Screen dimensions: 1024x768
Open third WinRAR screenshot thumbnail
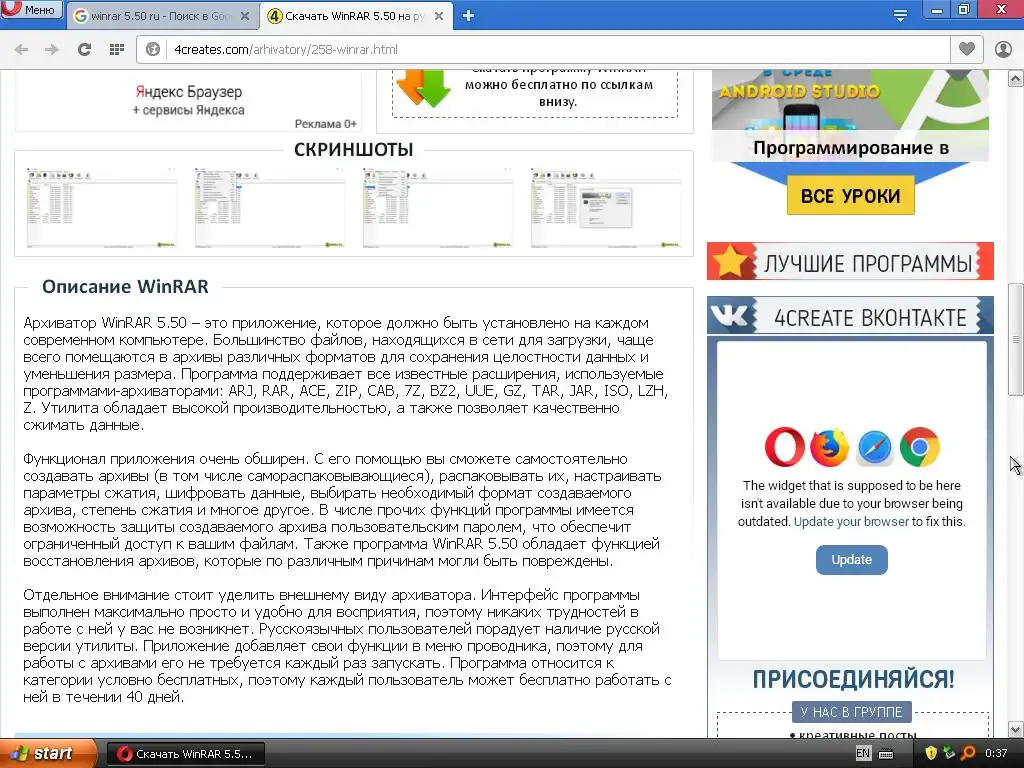click(x=438, y=207)
